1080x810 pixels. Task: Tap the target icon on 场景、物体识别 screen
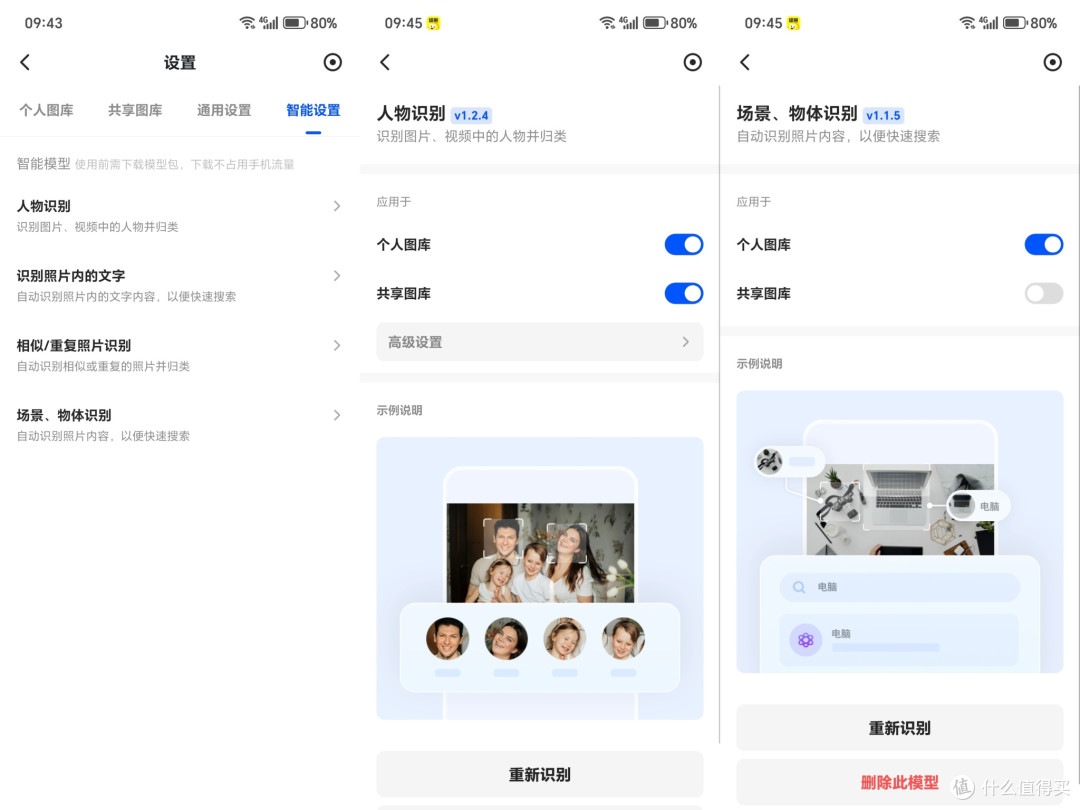pos(1052,63)
